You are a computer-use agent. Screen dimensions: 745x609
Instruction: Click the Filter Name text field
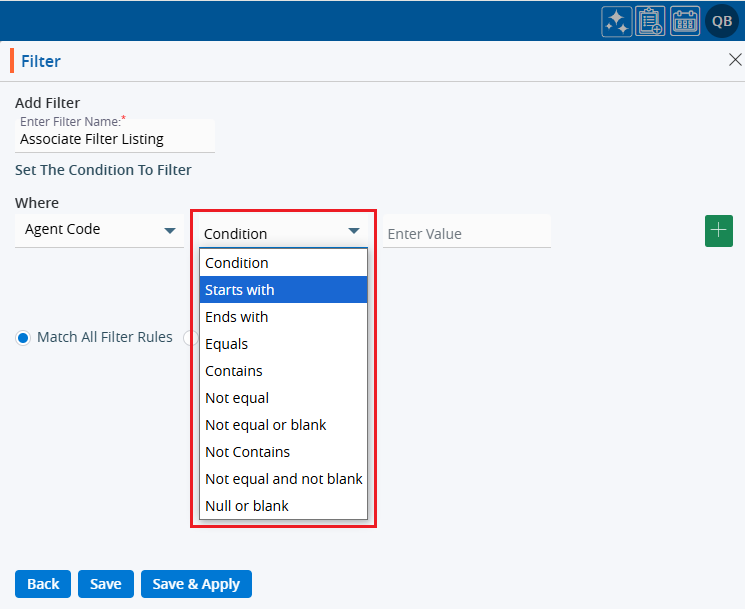pyautogui.click(x=115, y=139)
